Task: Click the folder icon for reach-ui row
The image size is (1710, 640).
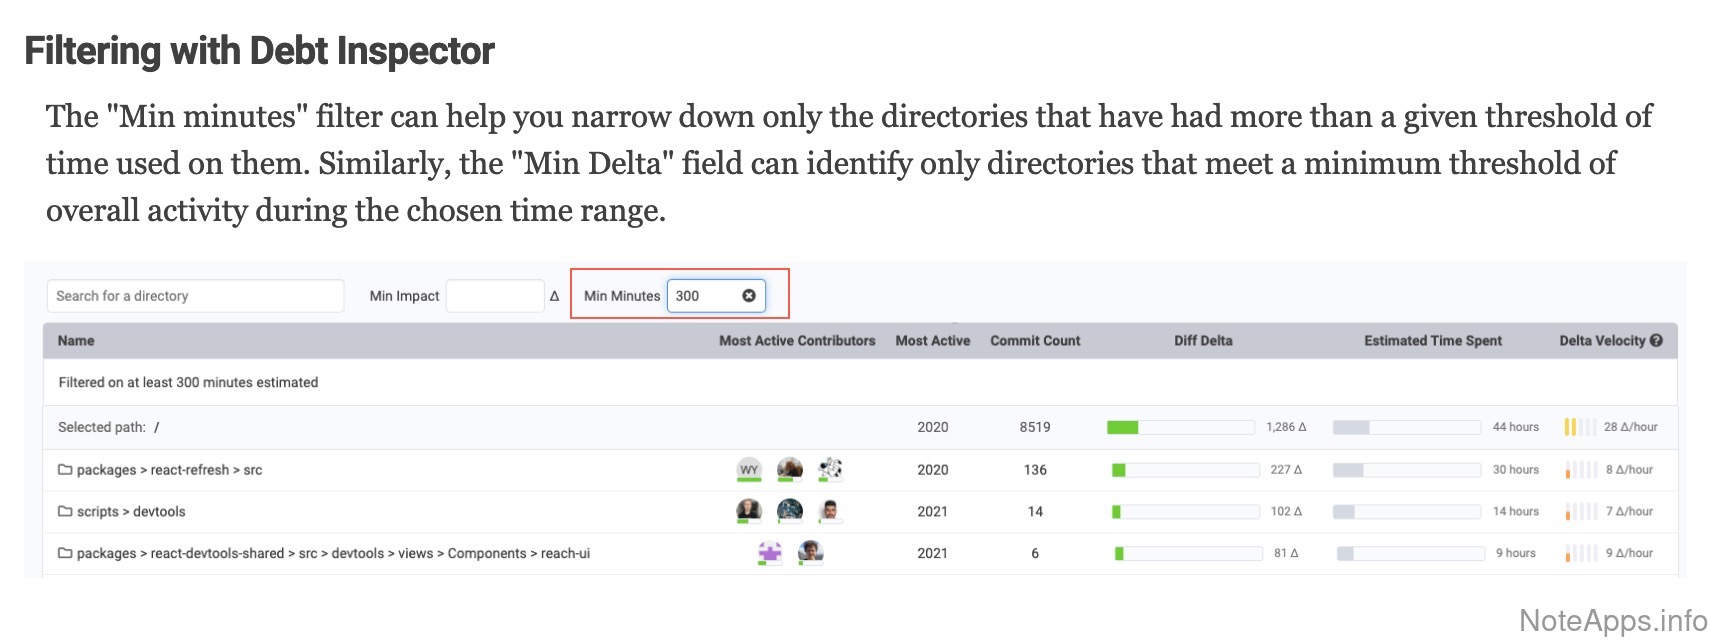Action: (x=65, y=553)
